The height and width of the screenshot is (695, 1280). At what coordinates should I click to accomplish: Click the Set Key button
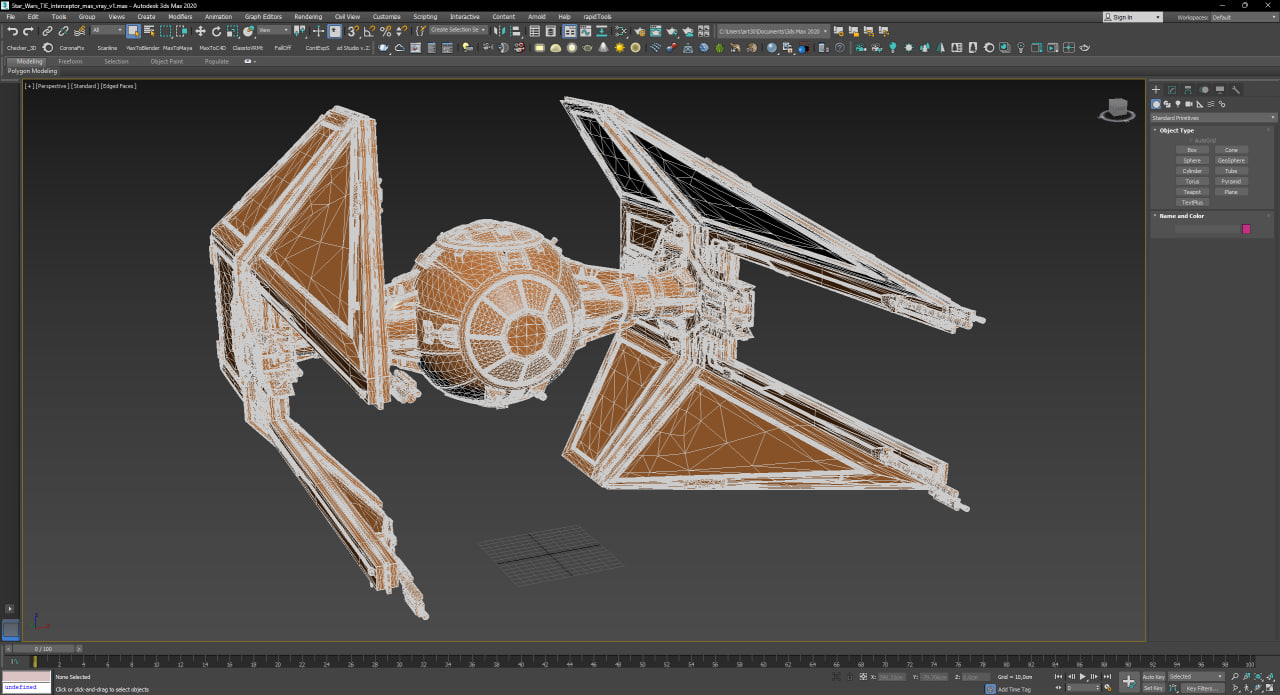[x=1153, y=688]
